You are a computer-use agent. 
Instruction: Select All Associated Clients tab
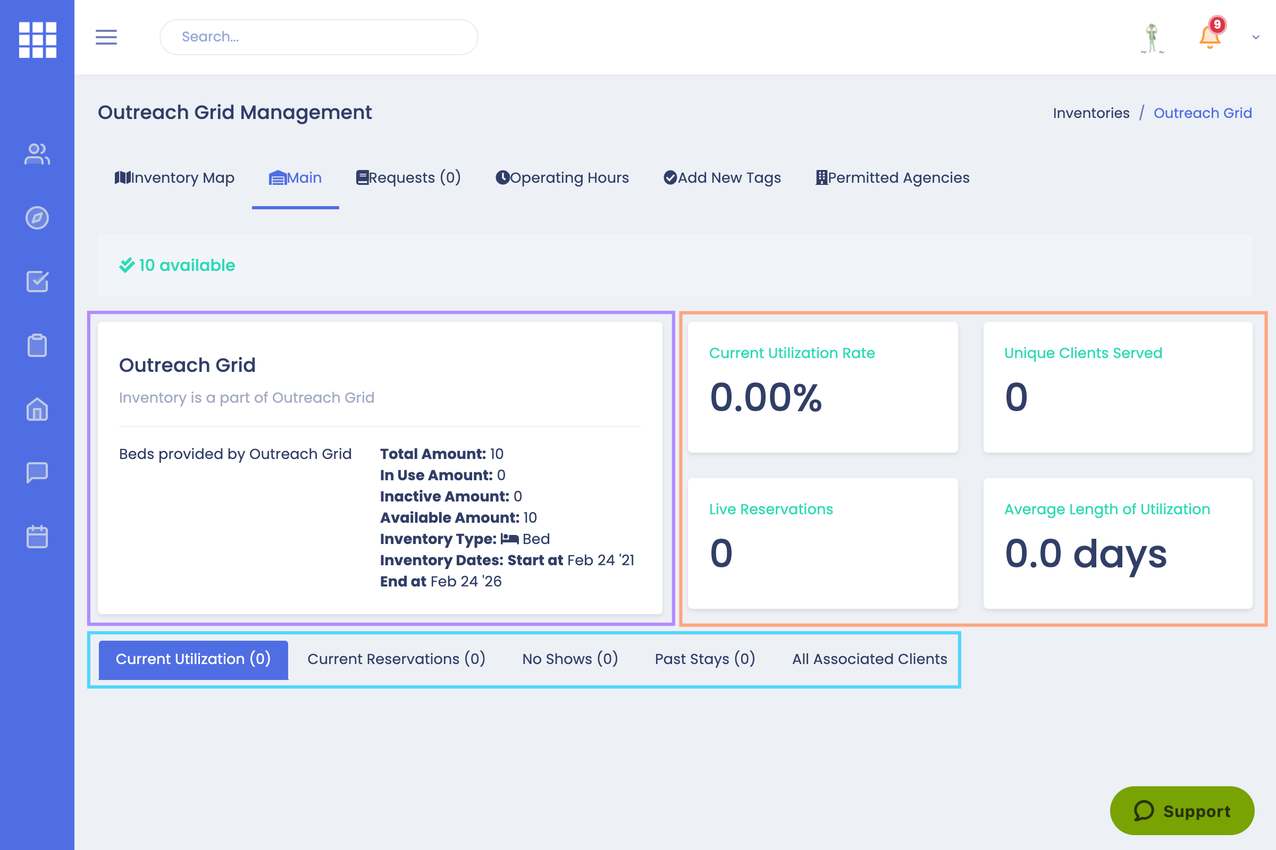tap(869, 660)
